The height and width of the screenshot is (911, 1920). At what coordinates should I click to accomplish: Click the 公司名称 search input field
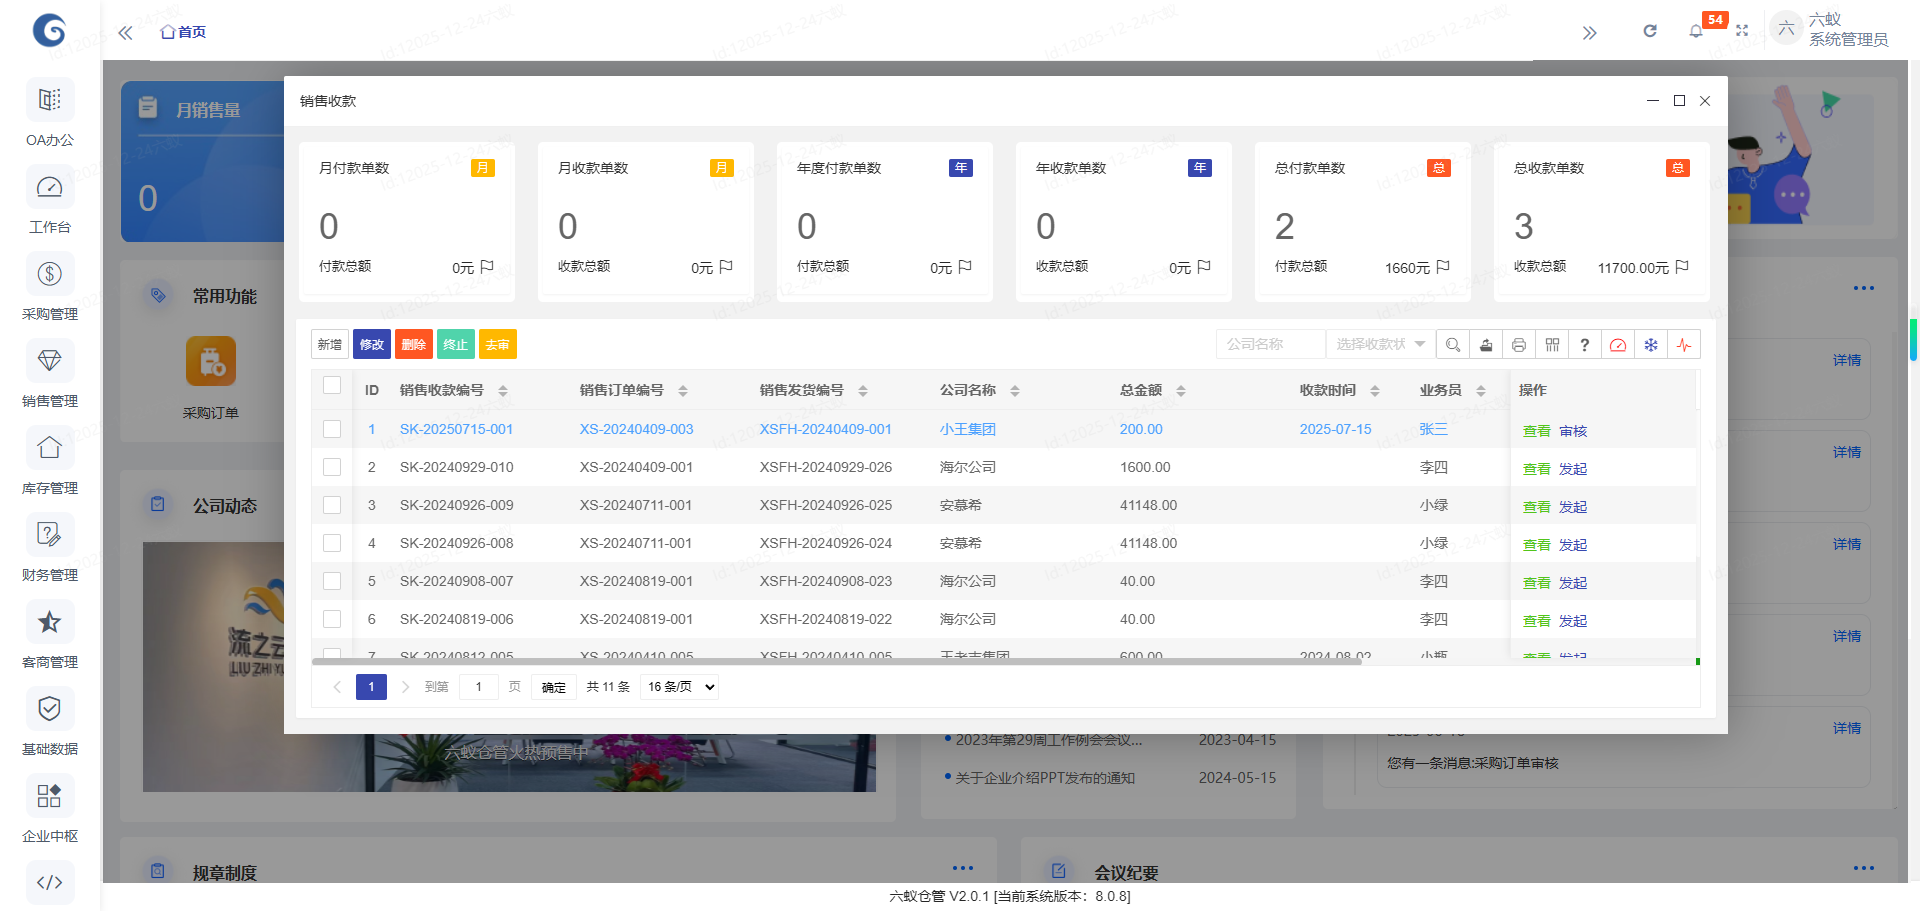(1269, 343)
